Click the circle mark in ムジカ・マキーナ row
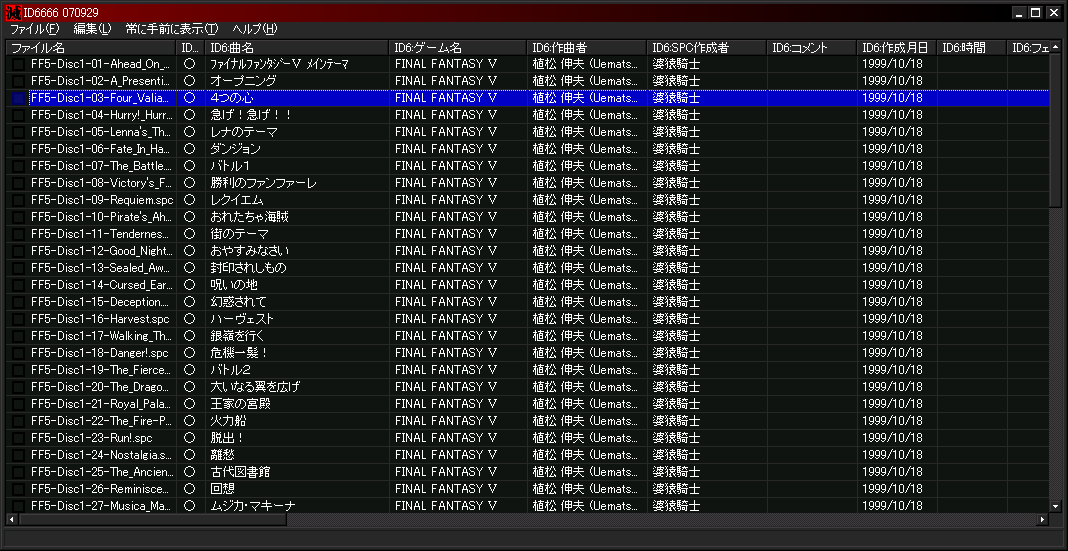Viewport: 1068px width, 551px height. pyautogui.click(x=190, y=506)
